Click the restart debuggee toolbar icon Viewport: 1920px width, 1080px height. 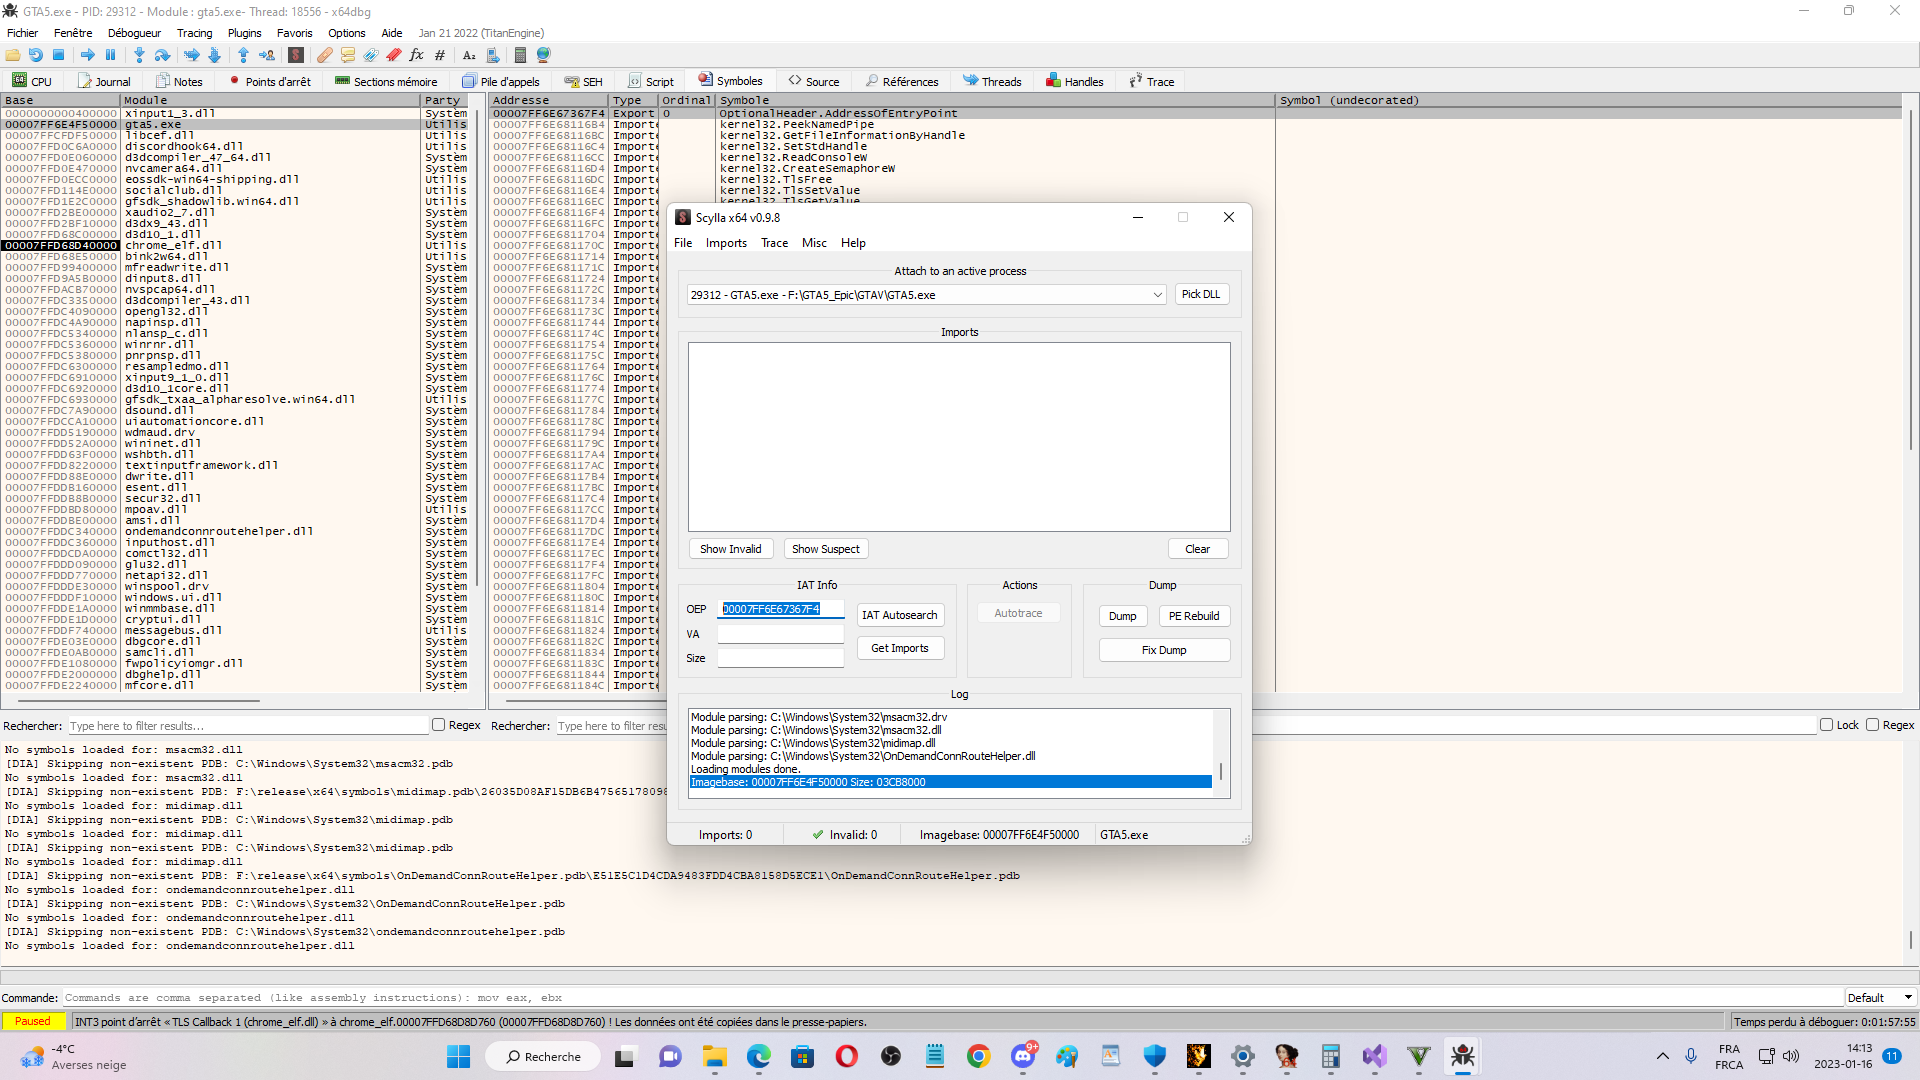(x=36, y=55)
